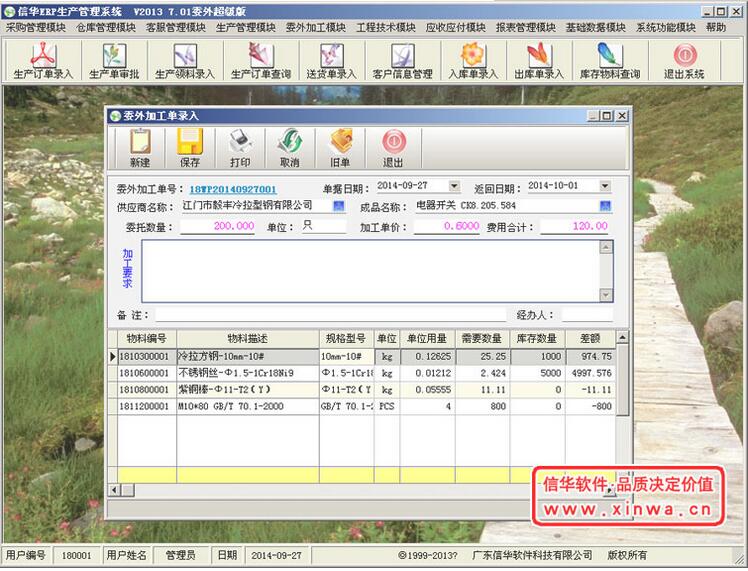Click the 费用合计 field showing 120.00

click(575, 226)
